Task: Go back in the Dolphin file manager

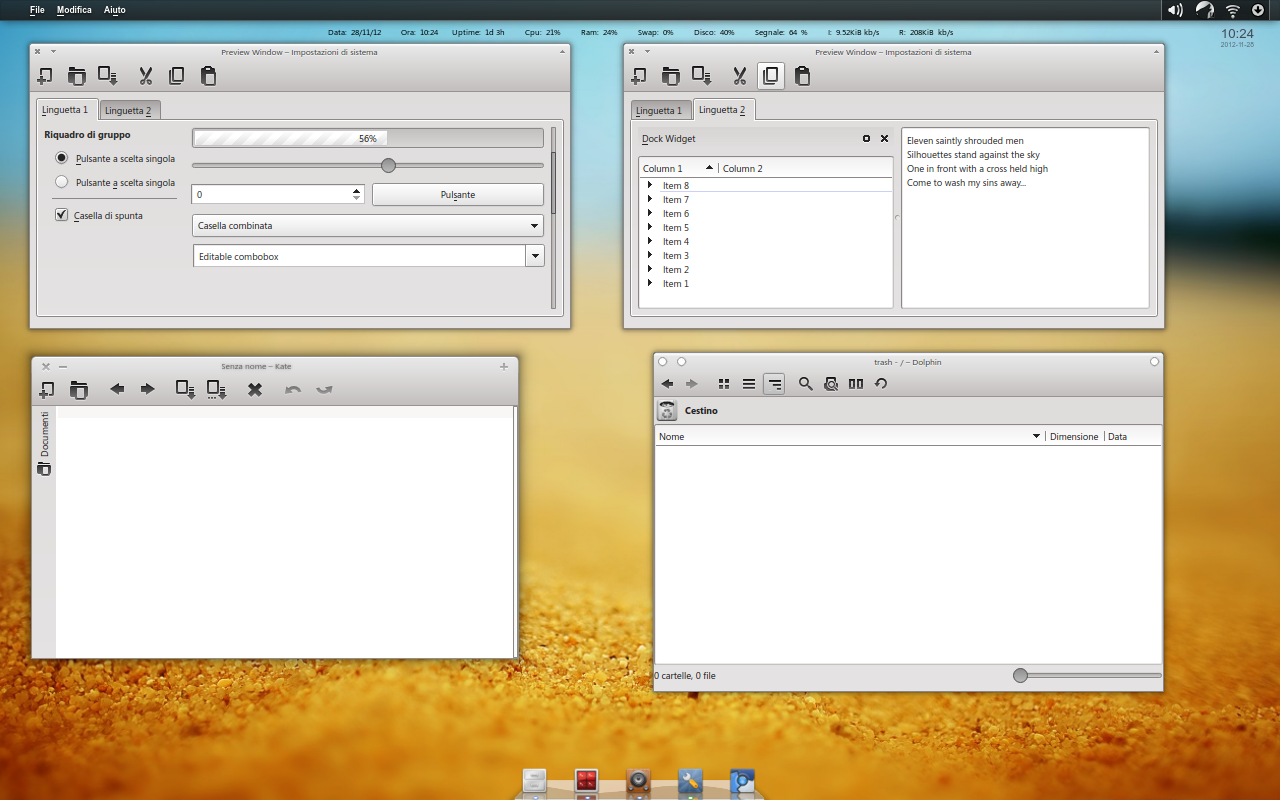Action: 667,383
